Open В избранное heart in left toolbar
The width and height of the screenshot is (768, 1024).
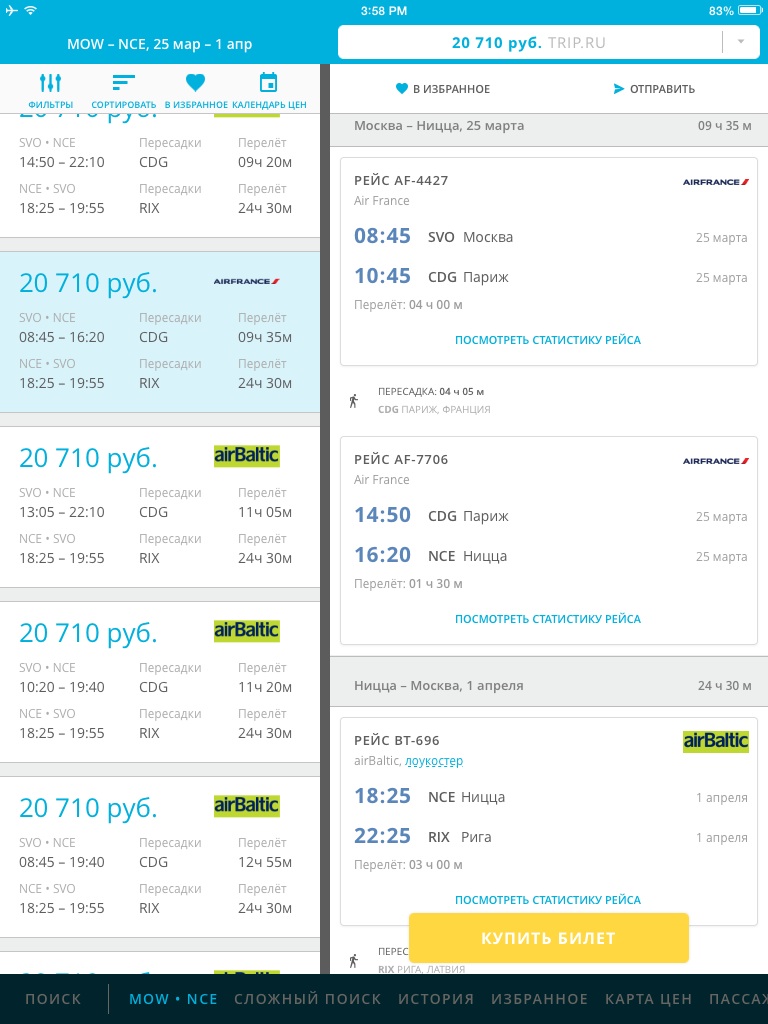(x=195, y=83)
